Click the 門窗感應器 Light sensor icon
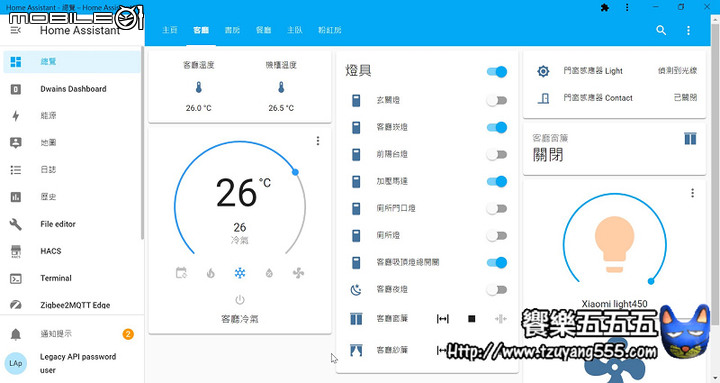The image size is (720, 383). (543, 71)
